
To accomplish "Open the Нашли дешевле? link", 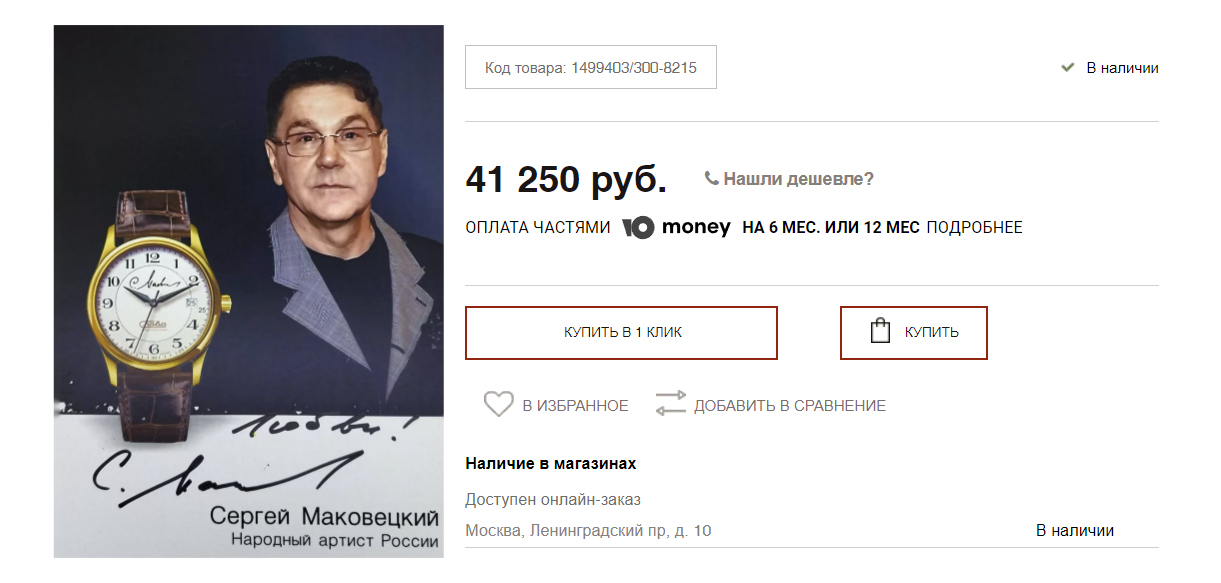I will 798,179.
